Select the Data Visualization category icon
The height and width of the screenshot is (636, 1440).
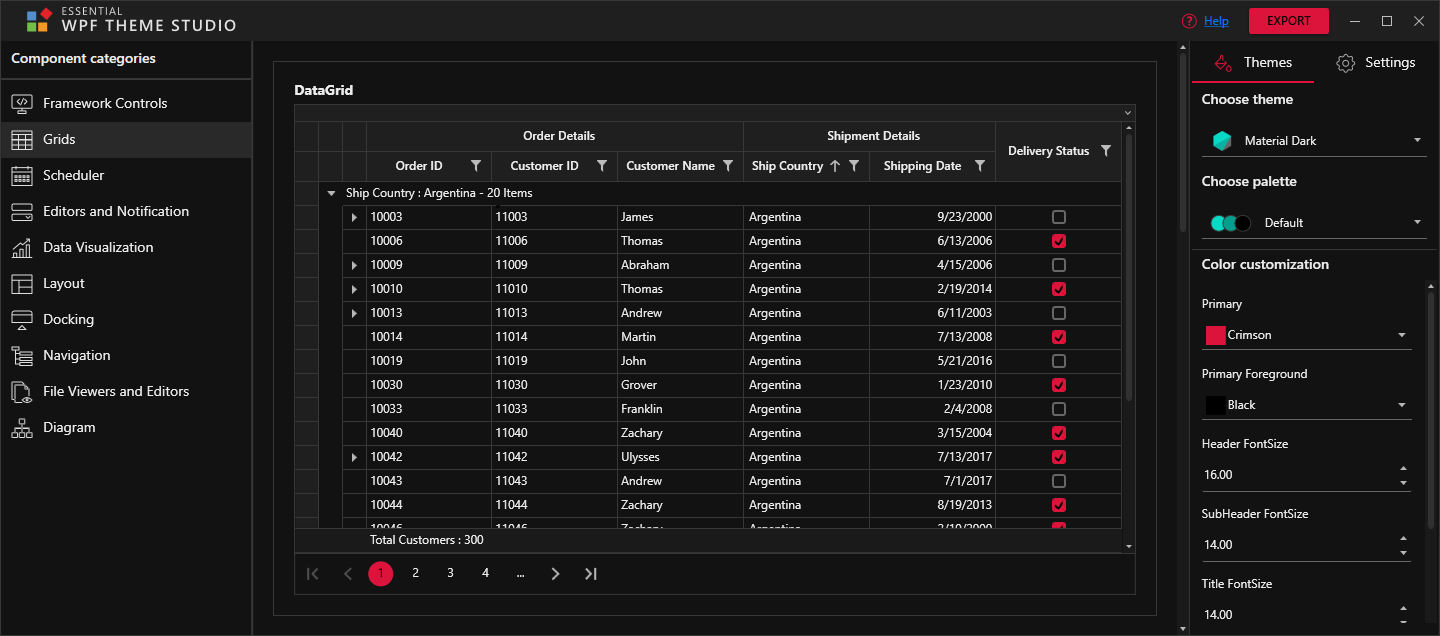(22, 248)
